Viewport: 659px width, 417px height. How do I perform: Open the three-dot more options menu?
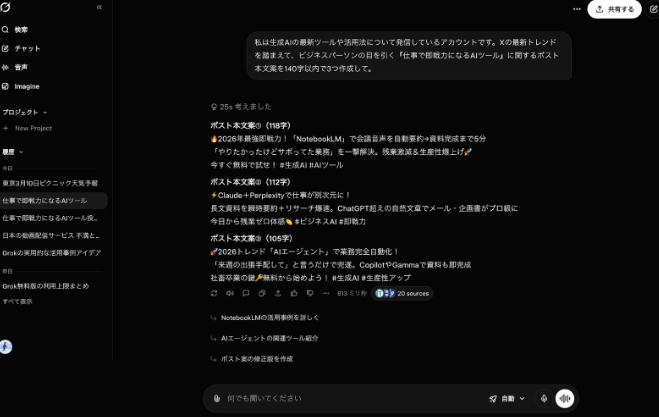(577, 9)
